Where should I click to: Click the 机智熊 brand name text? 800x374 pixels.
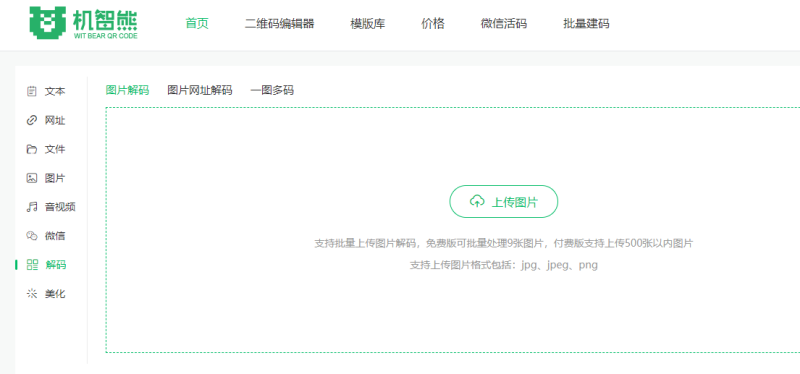106,19
